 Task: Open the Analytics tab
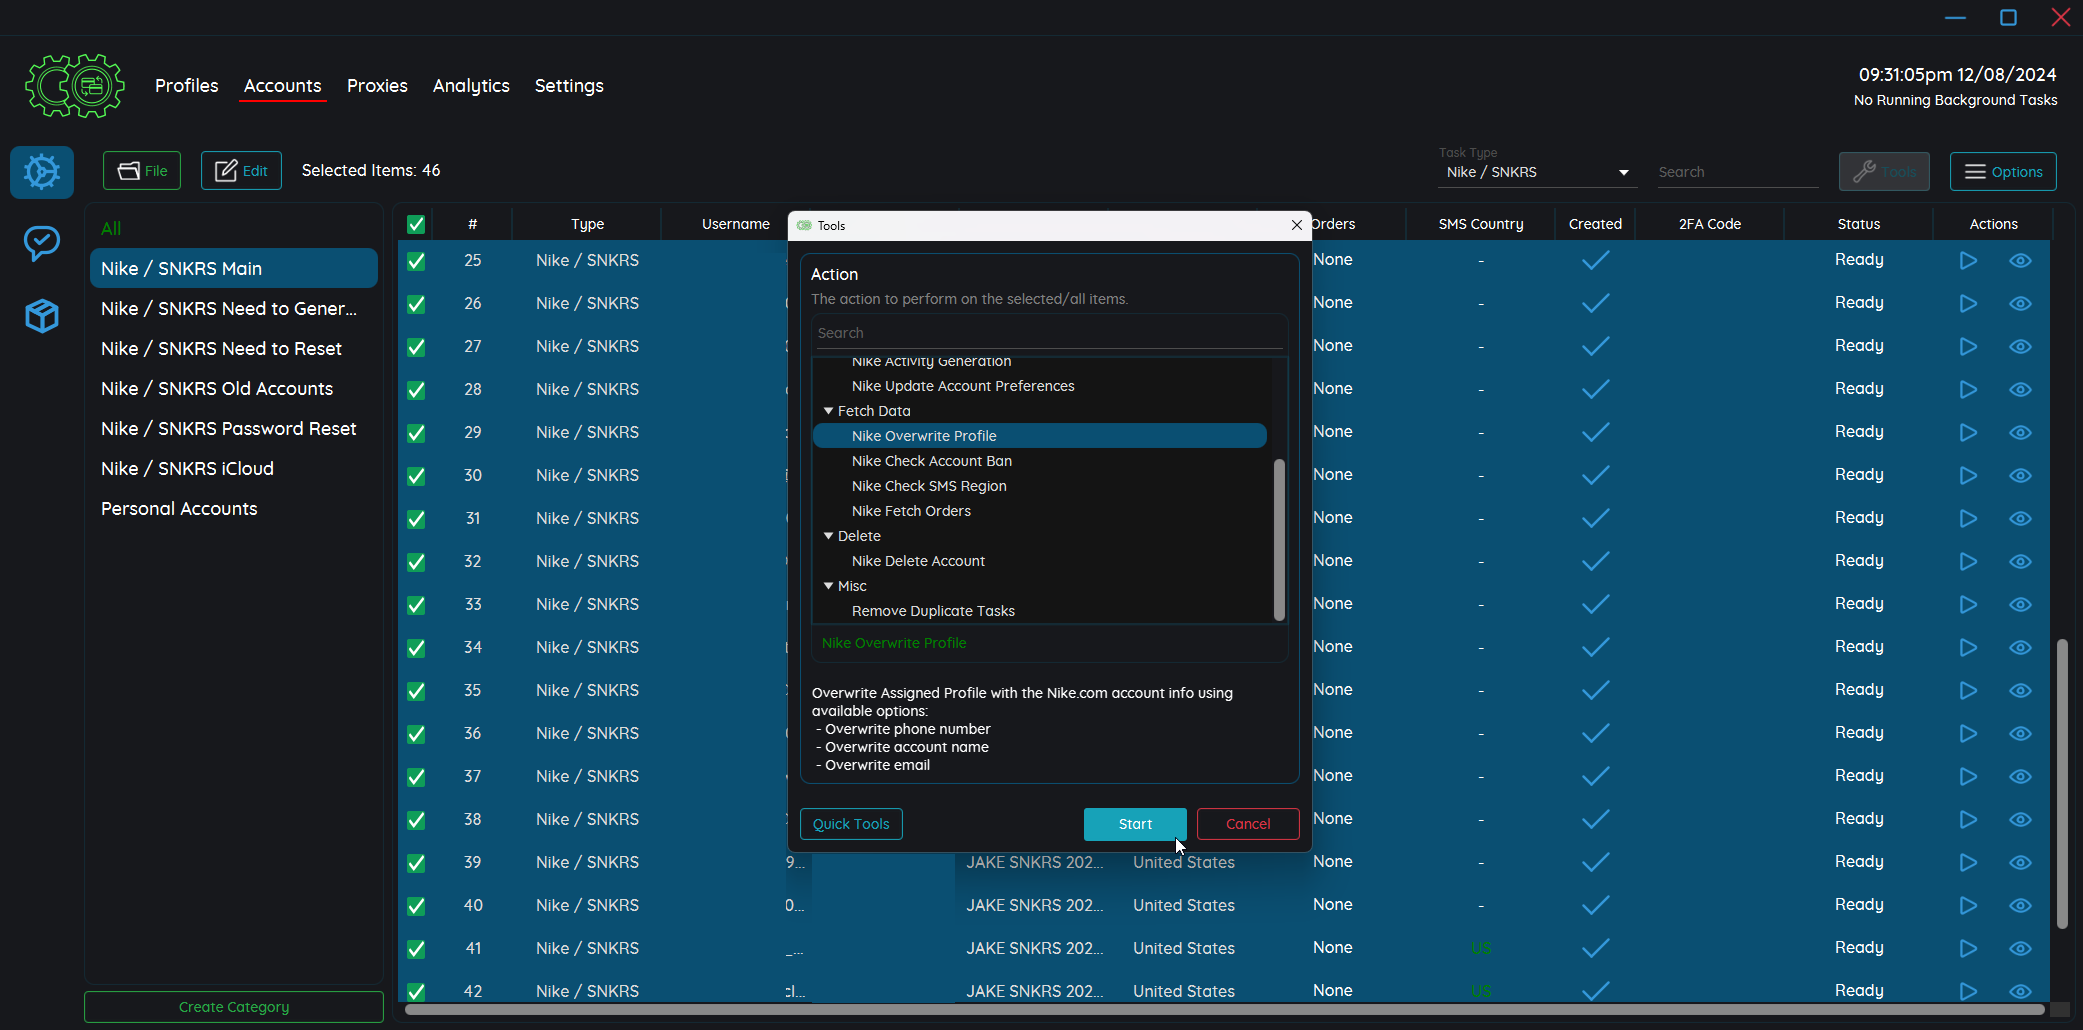[x=471, y=86]
